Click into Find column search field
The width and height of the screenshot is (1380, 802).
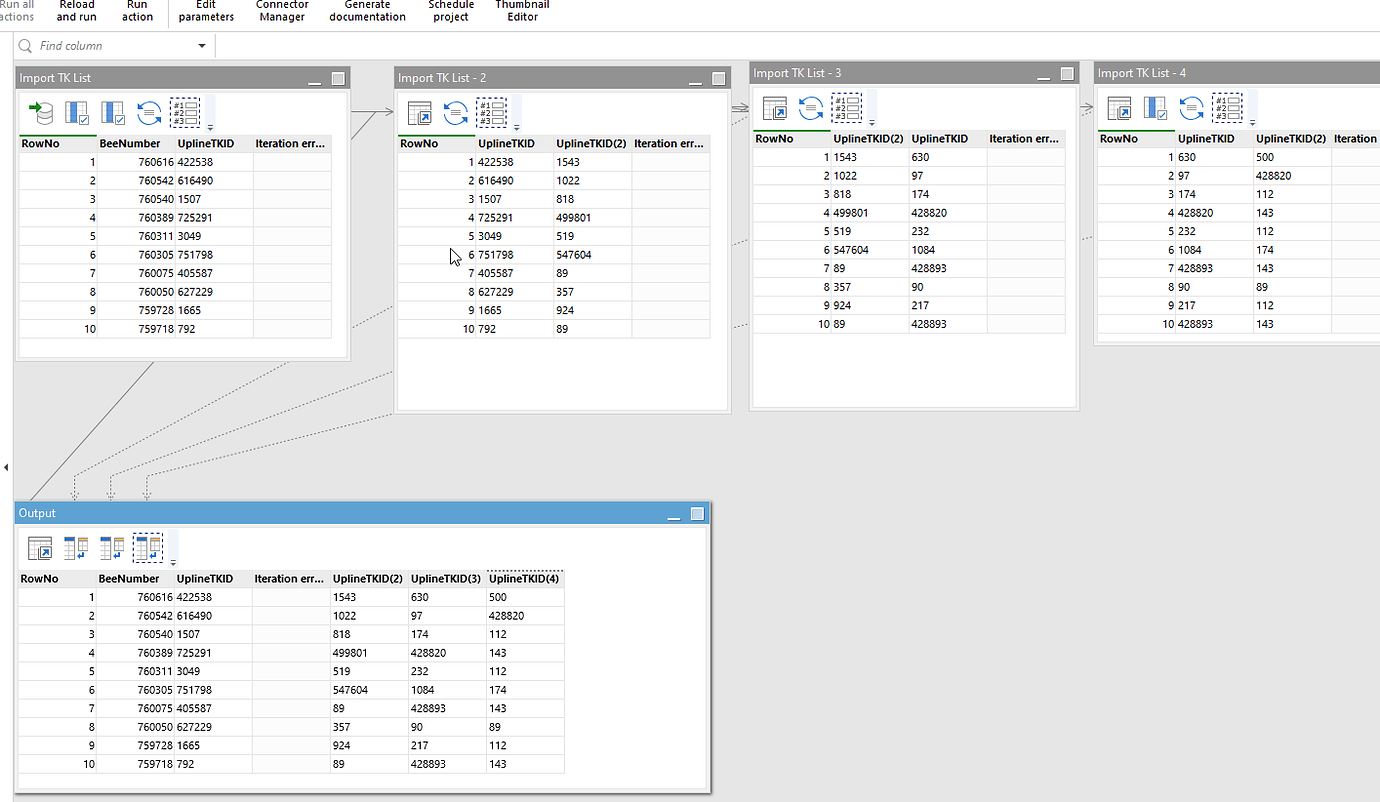[115, 46]
